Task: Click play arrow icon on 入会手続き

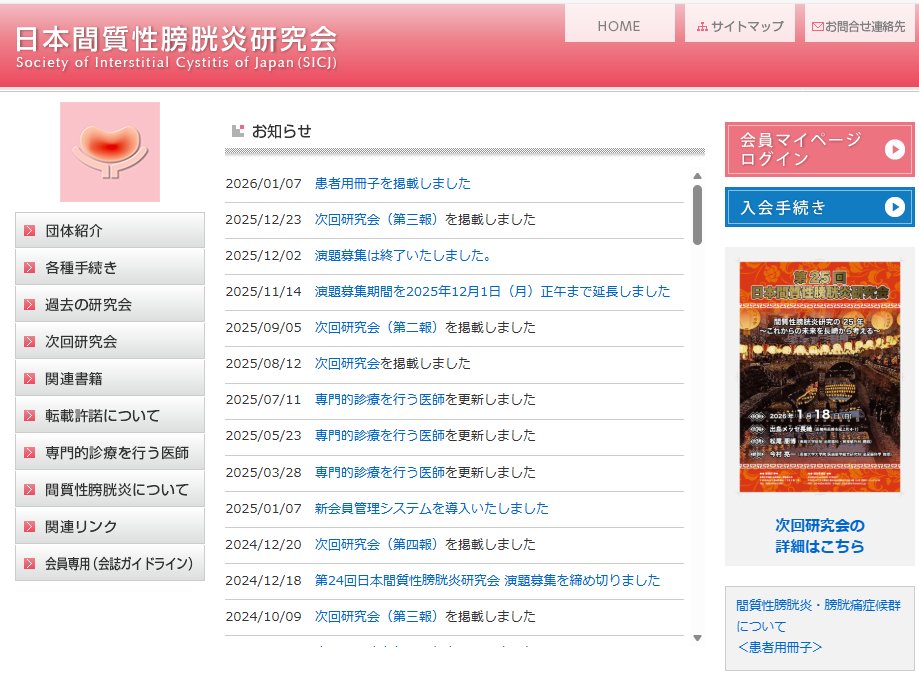Action: pyautogui.click(x=894, y=207)
